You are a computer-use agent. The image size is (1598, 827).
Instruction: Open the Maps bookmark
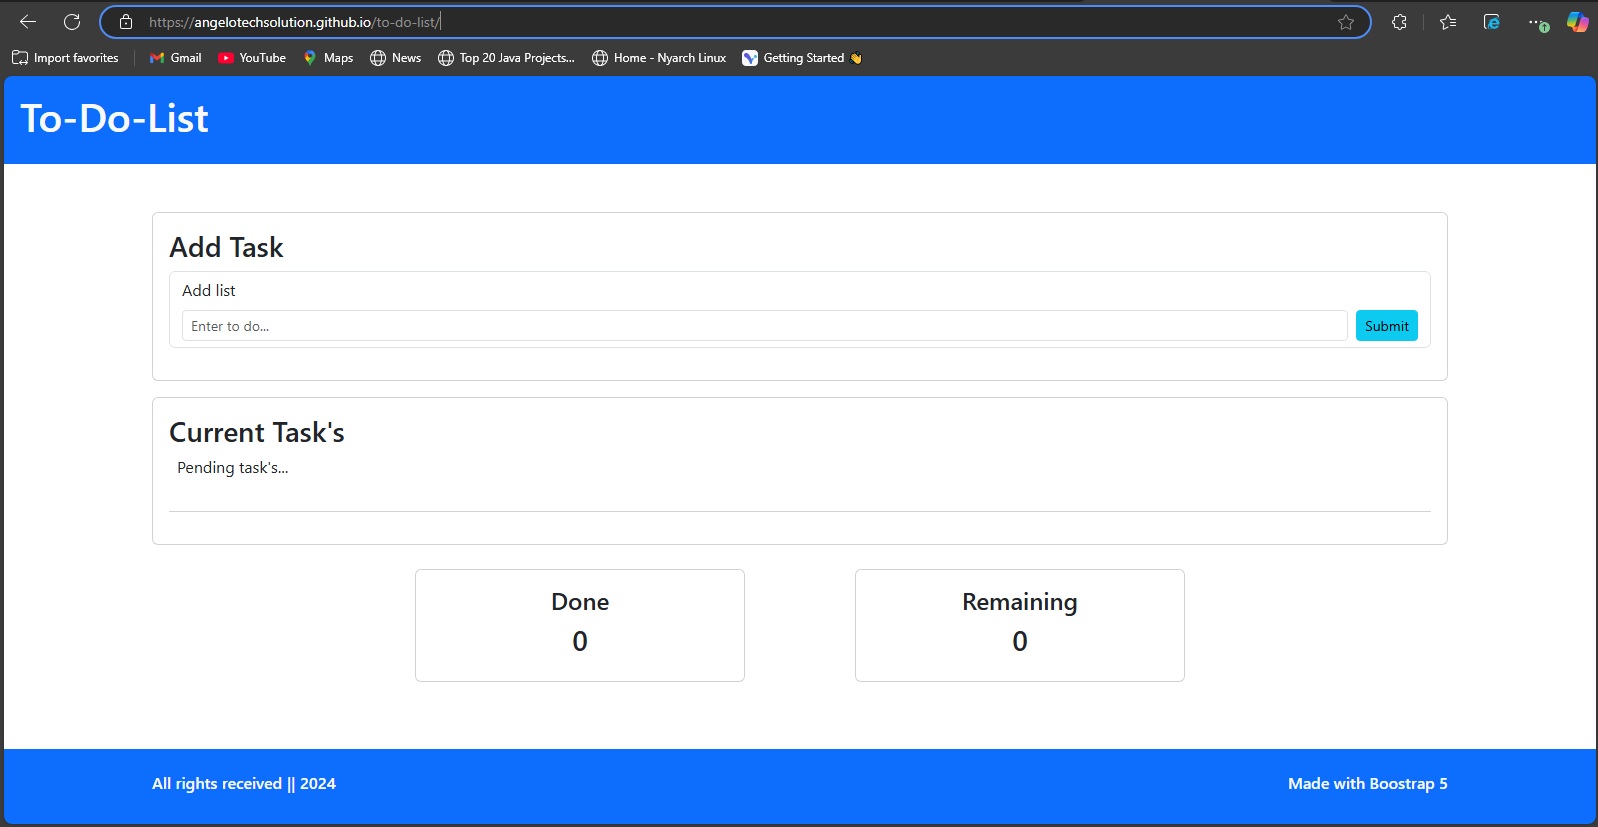pyautogui.click(x=328, y=58)
